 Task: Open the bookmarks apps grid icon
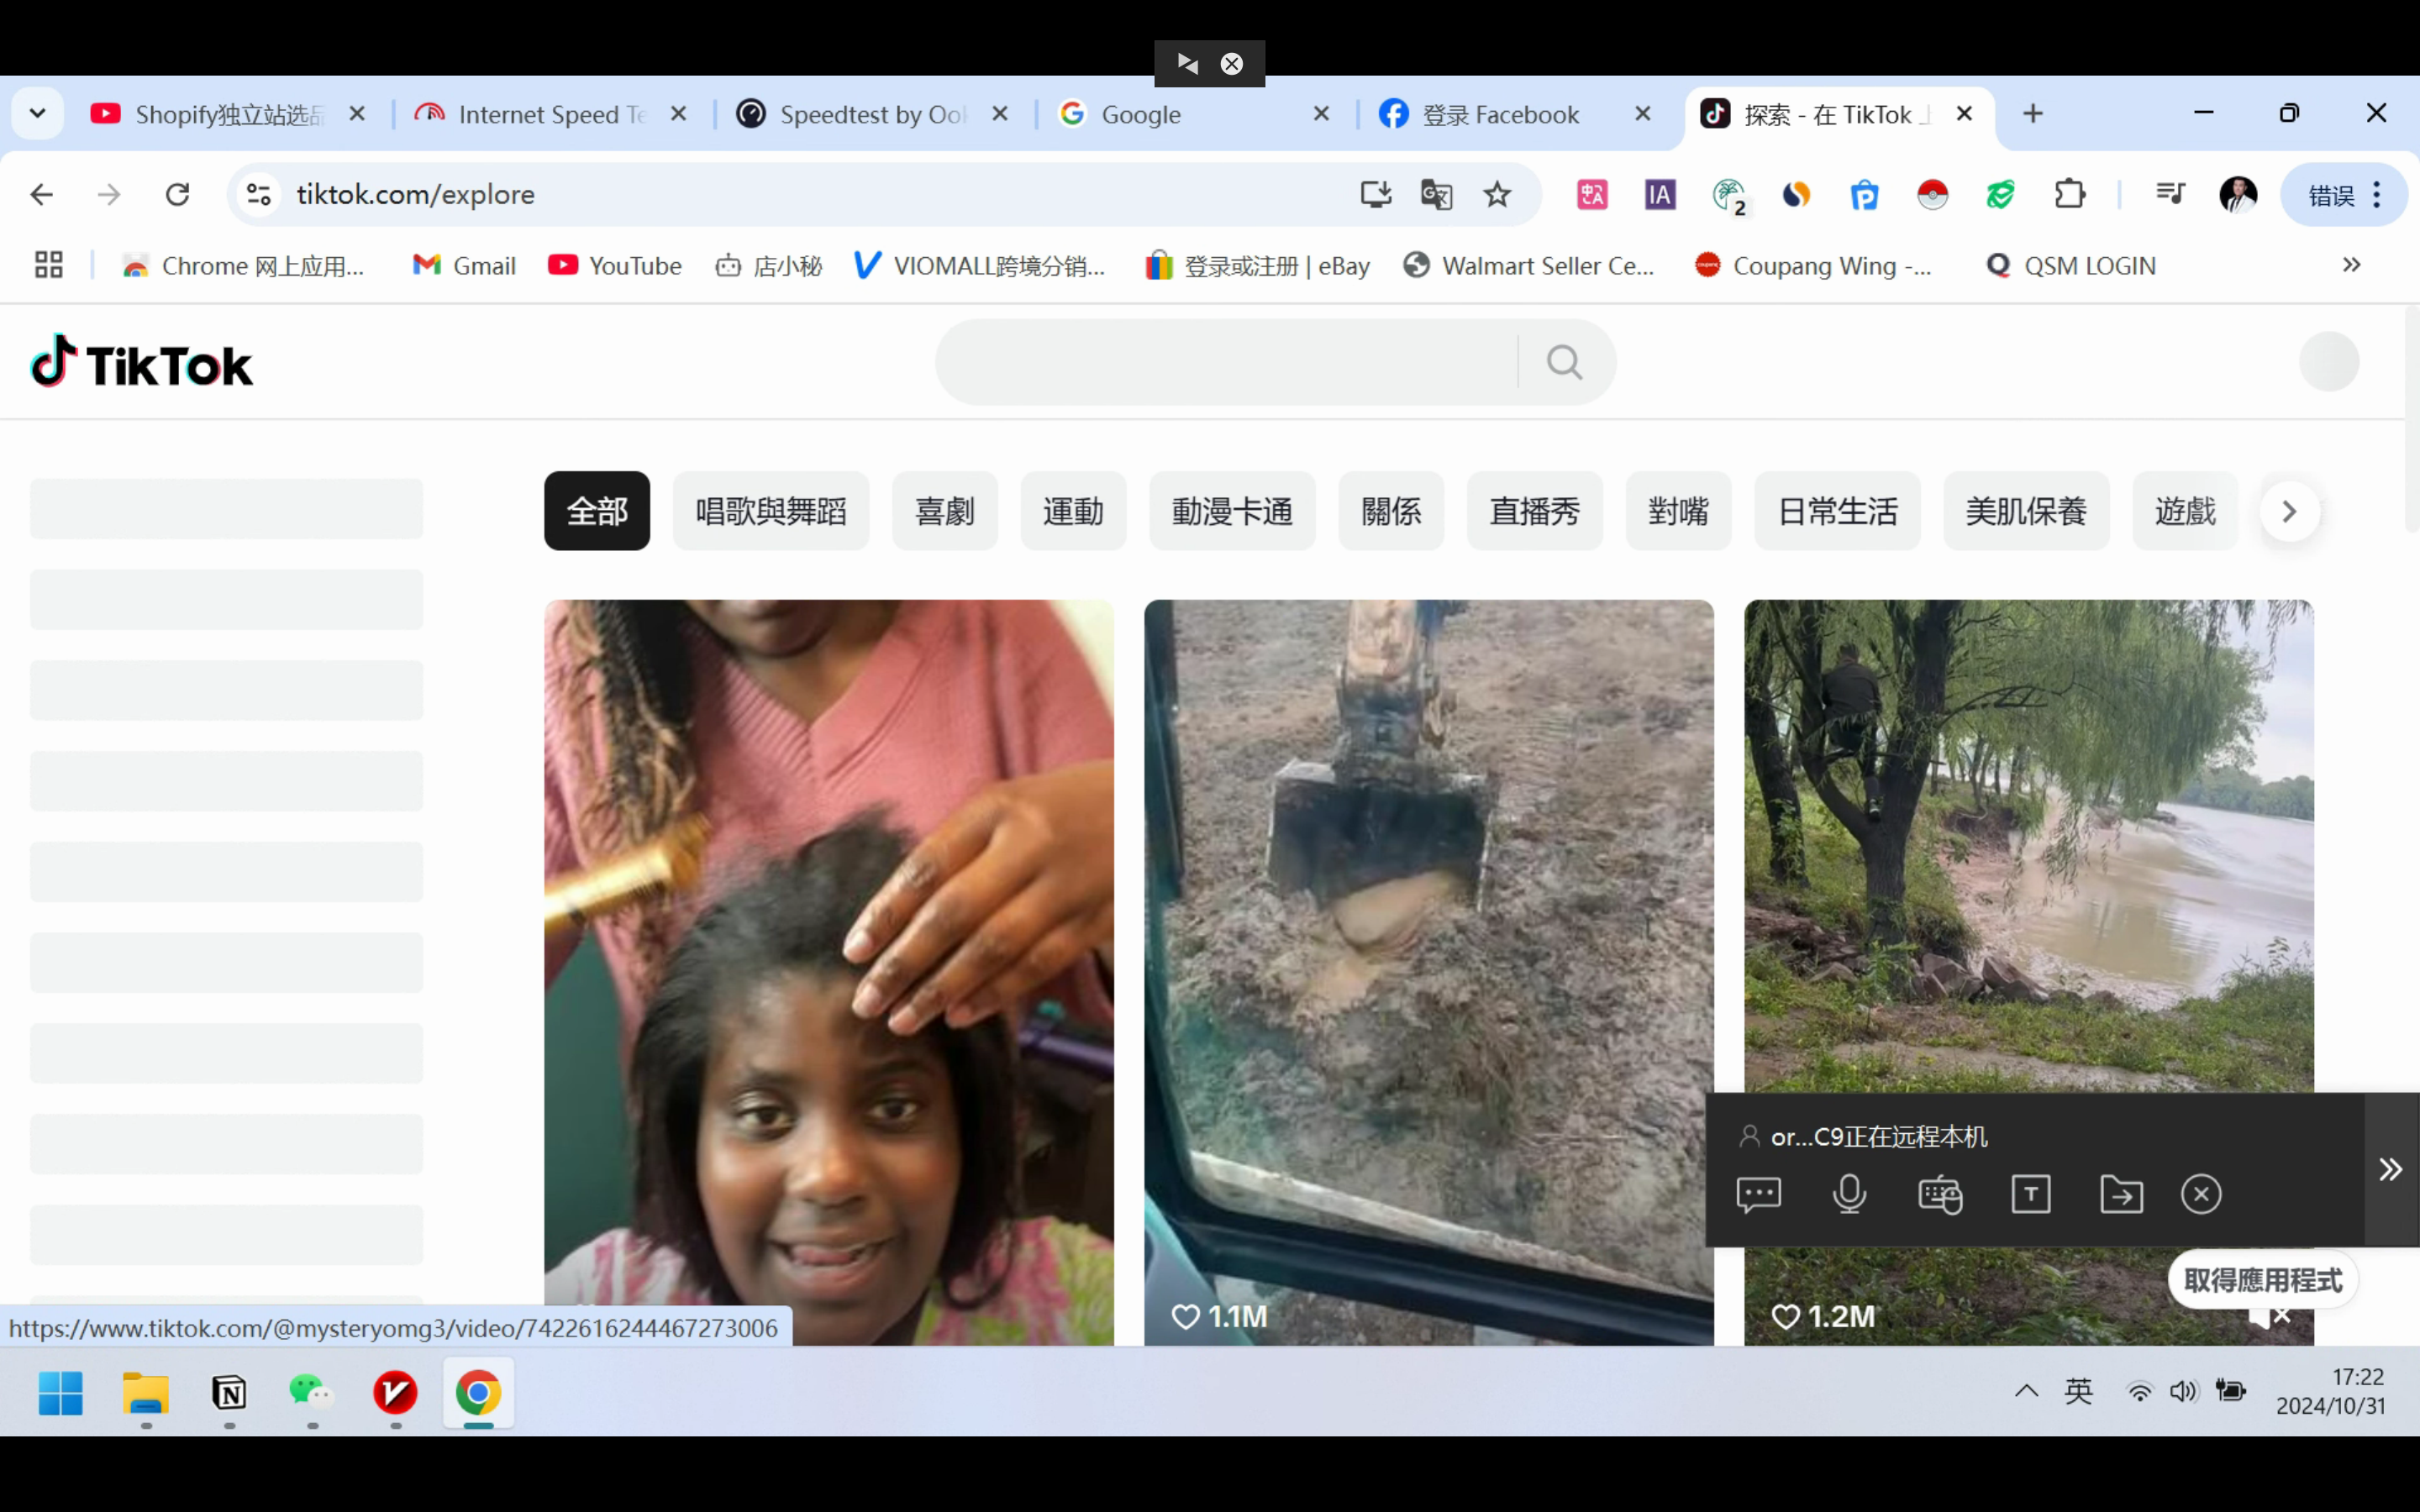tap(48, 265)
